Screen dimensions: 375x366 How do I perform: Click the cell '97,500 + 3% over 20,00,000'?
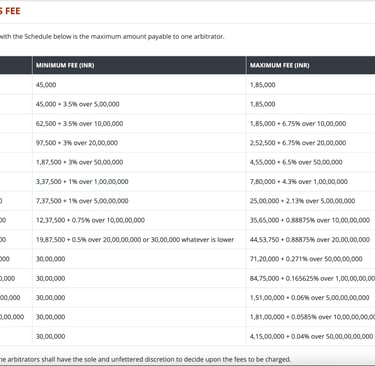[139, 143]
